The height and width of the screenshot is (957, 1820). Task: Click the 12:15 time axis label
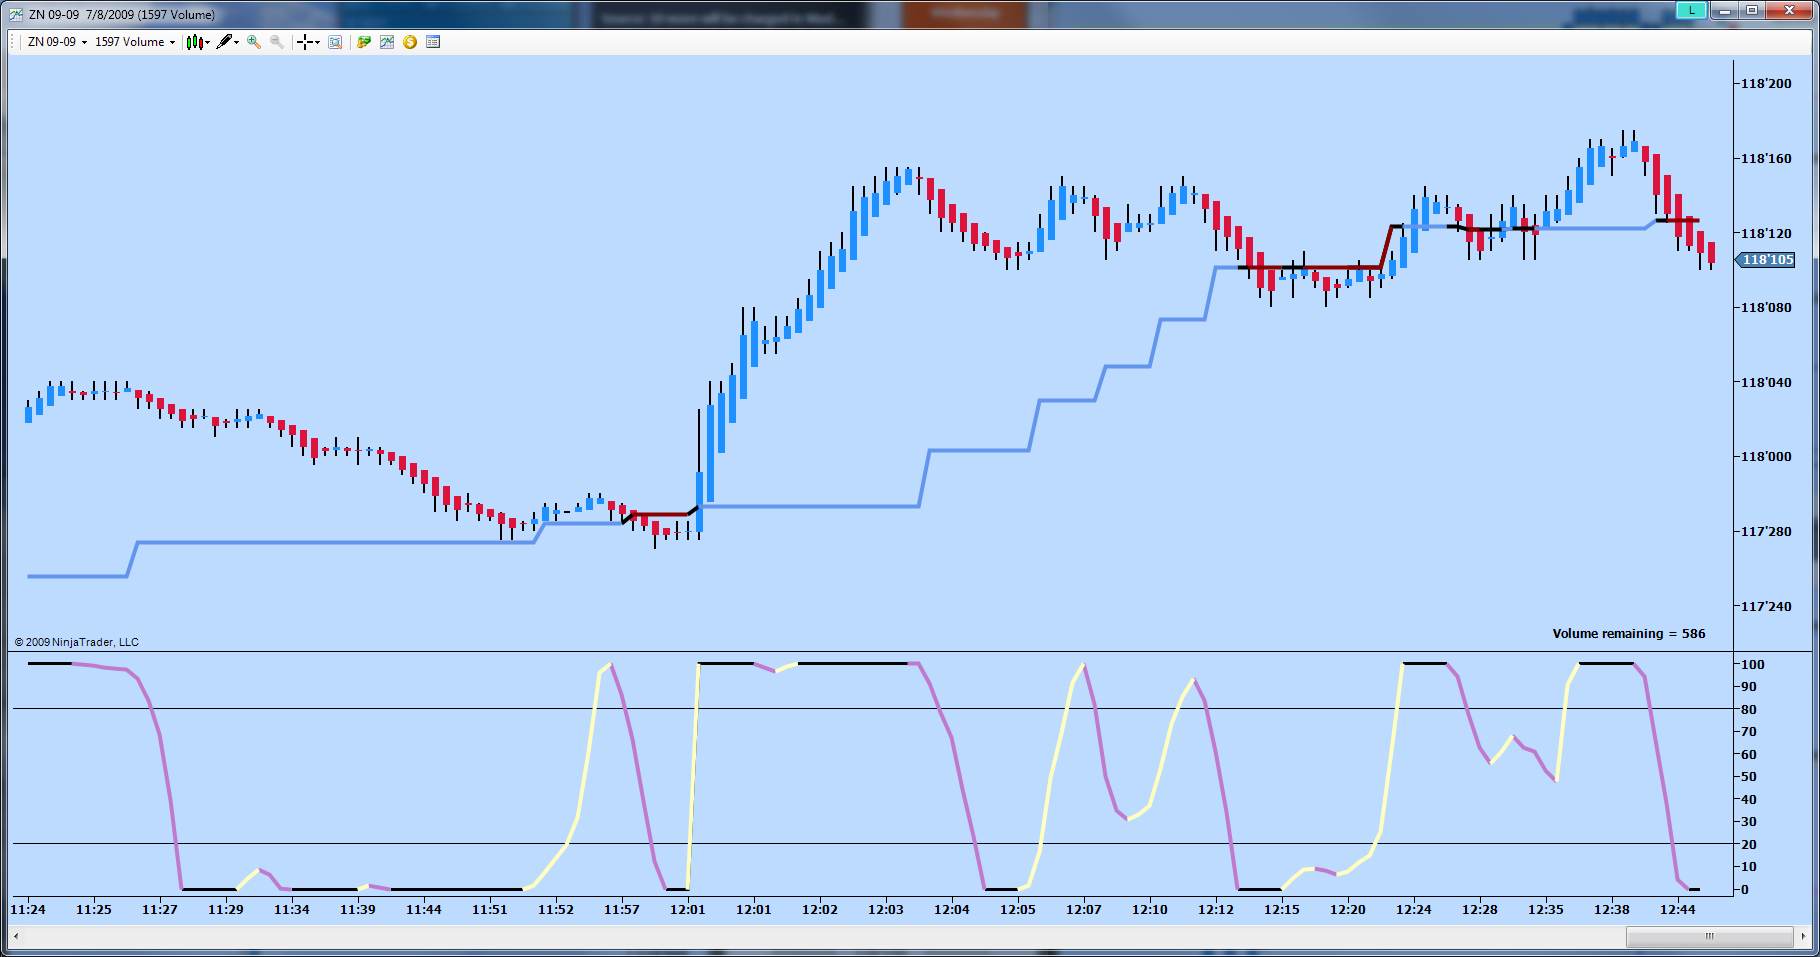(x=1282, y=909)
